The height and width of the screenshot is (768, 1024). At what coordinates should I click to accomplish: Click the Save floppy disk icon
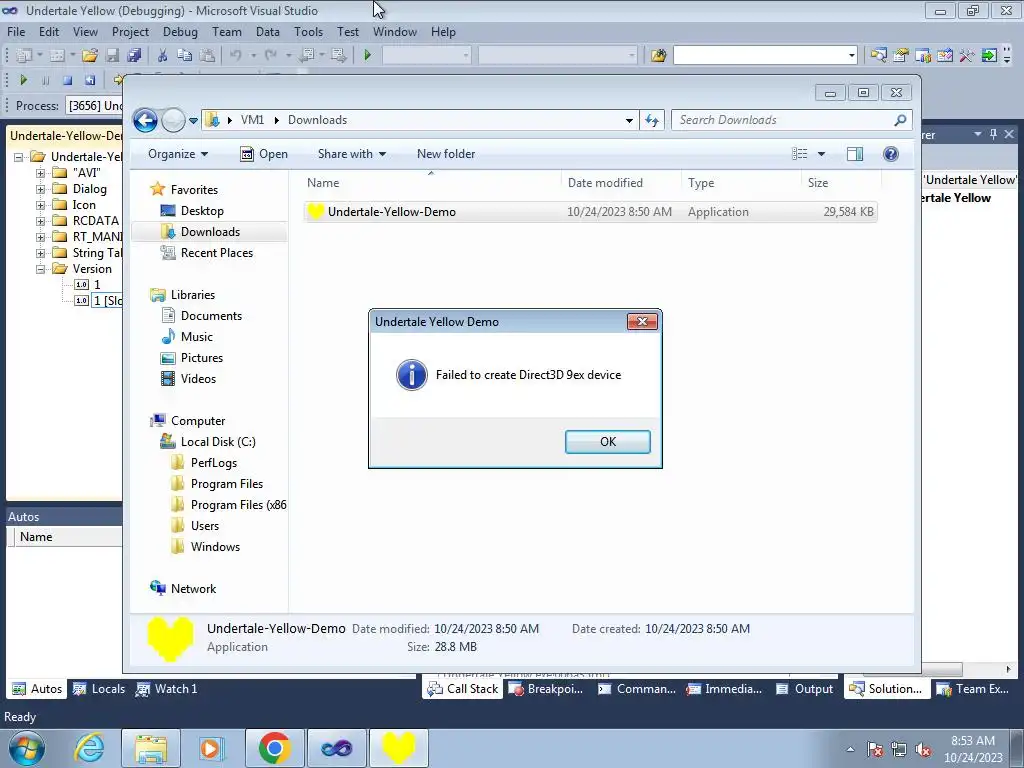pos(112,56)
